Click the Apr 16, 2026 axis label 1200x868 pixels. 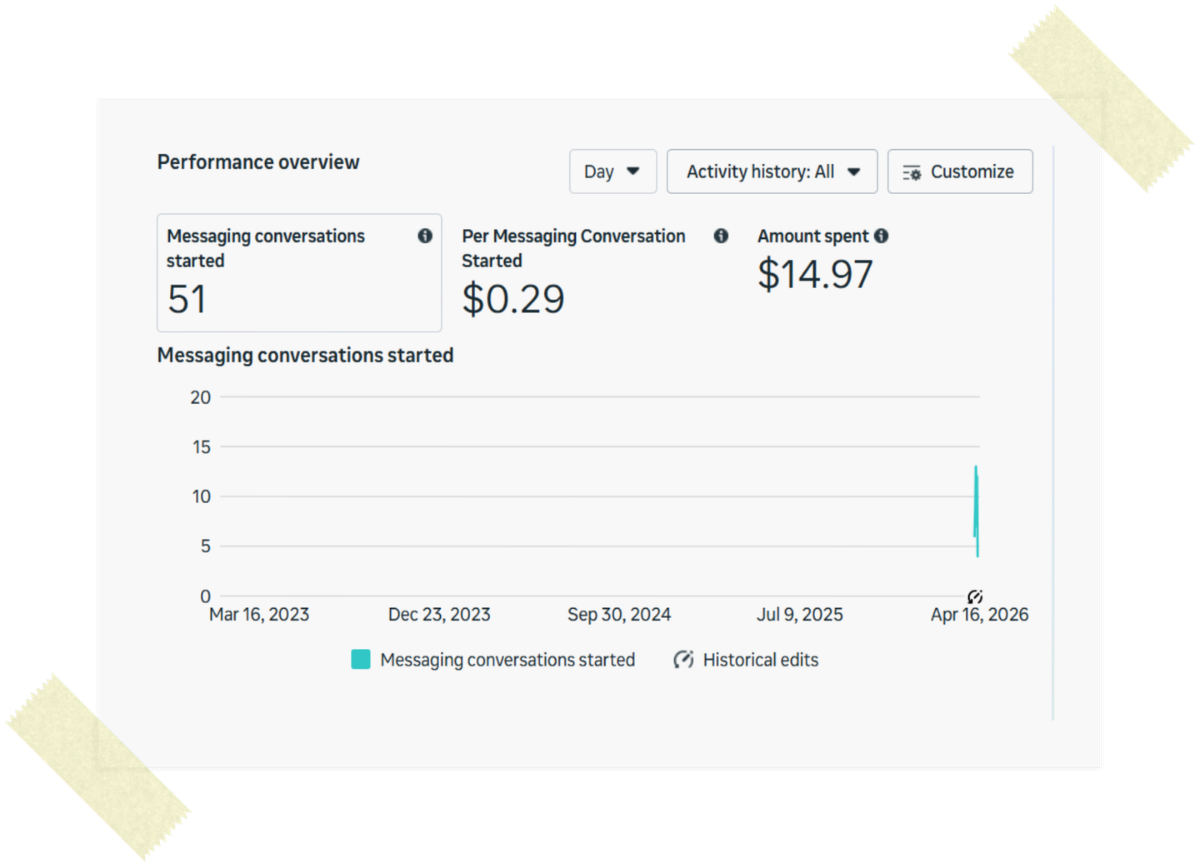point(979,615)
